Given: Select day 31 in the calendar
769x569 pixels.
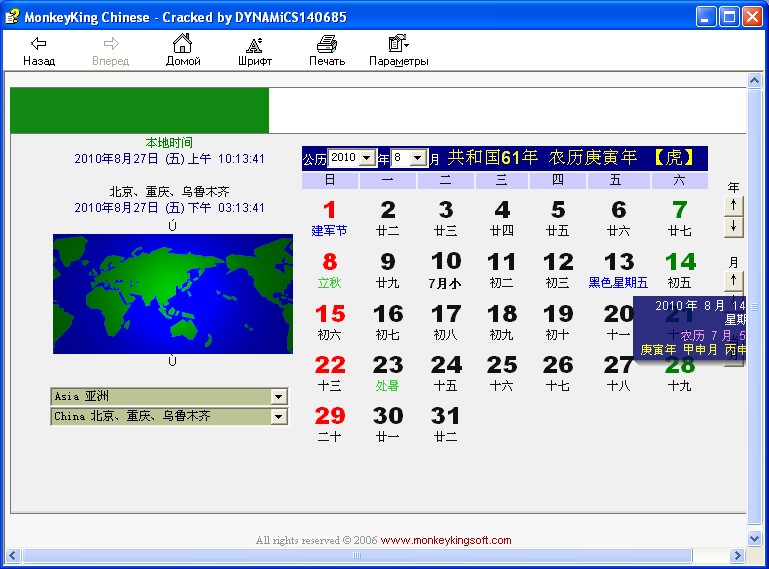Looking at the screenshot, I should 445,424.
